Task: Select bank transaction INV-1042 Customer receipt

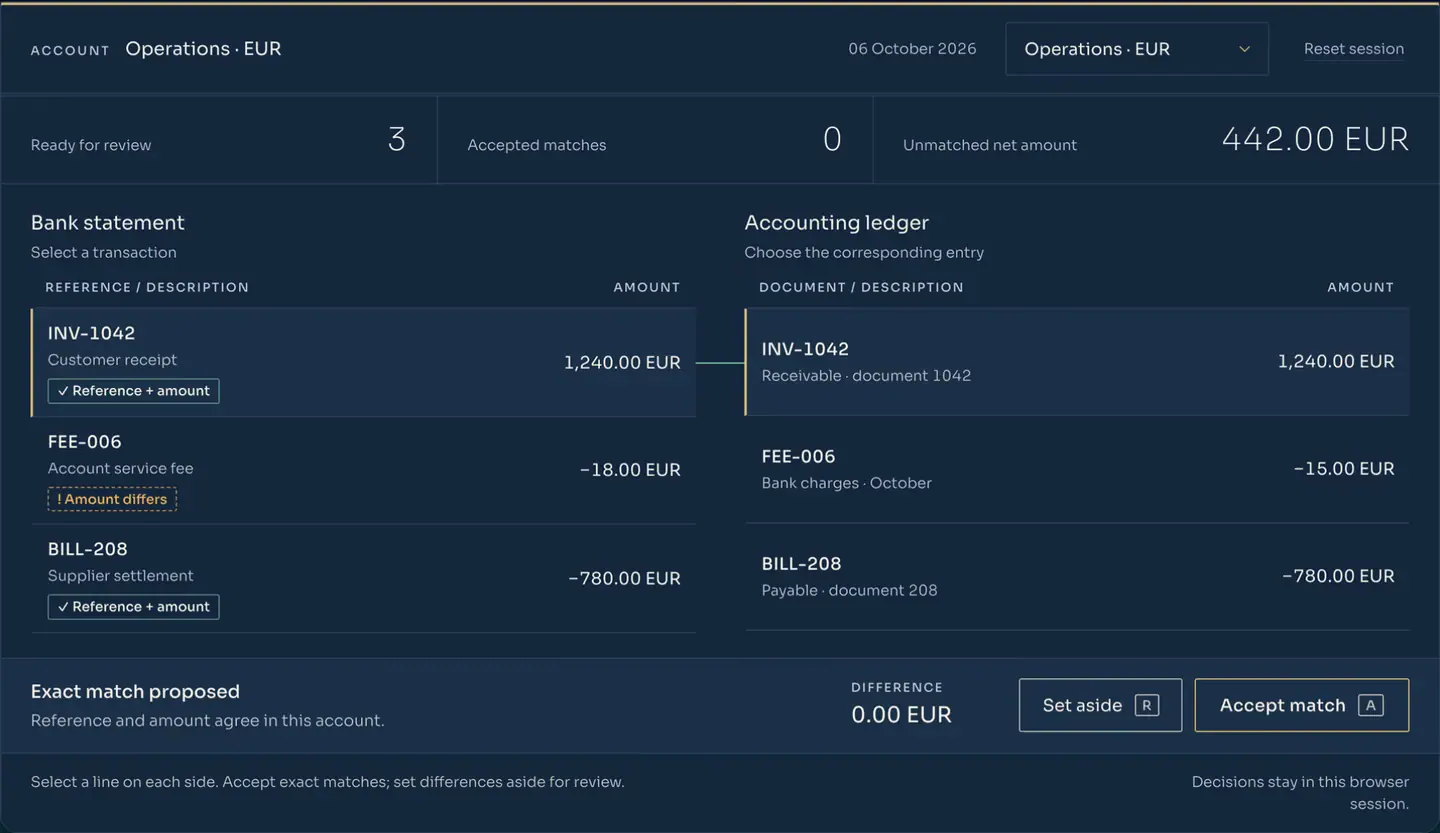Action: pyautogui.click(x=363, y=362)
